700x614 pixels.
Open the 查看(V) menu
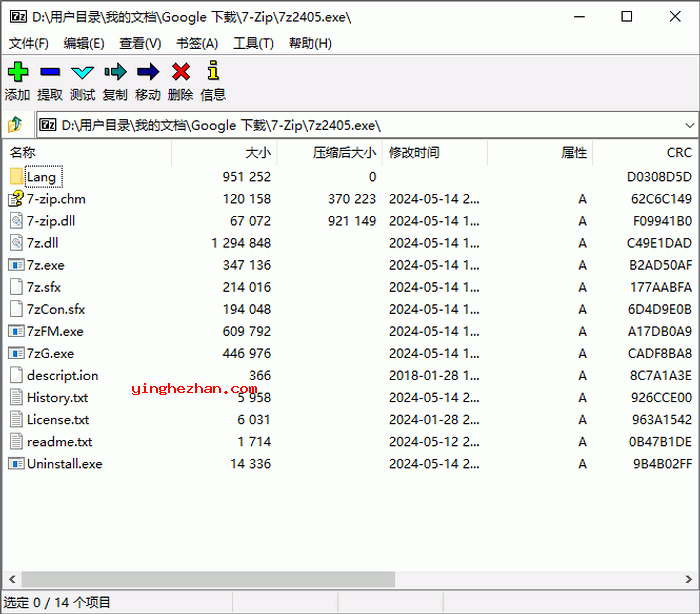coord(140,43)
